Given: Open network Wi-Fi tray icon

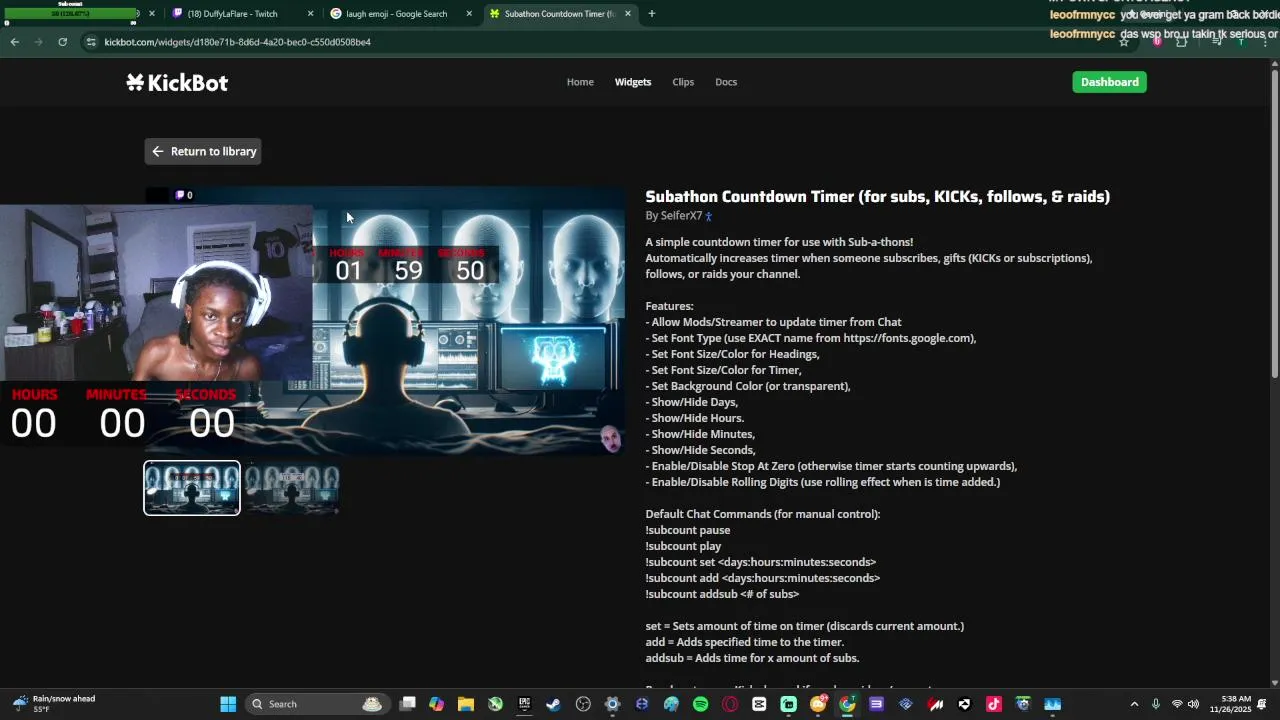Looking at the screenshot, I should click(x=1177, y=704).
